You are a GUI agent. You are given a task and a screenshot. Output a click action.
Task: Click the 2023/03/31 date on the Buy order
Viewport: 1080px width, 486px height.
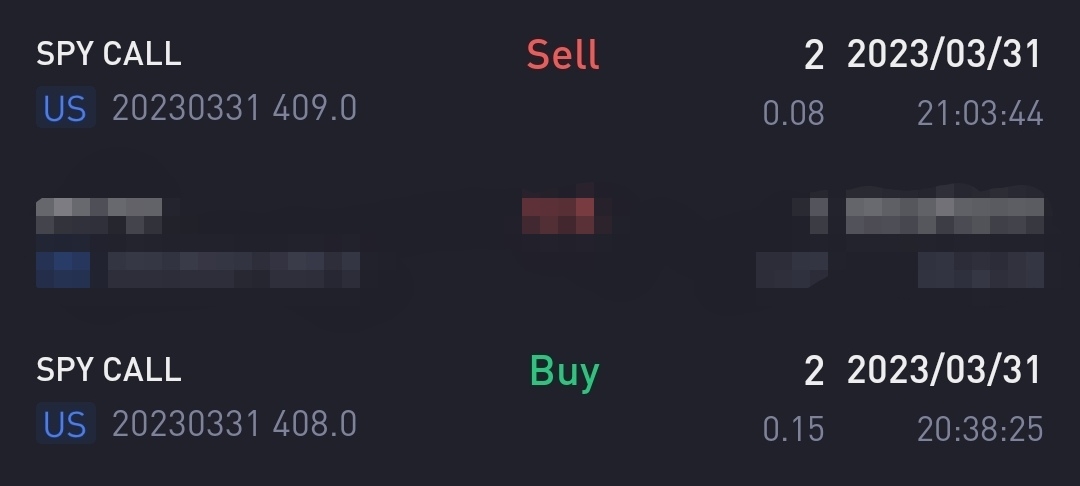click(944, 370)
